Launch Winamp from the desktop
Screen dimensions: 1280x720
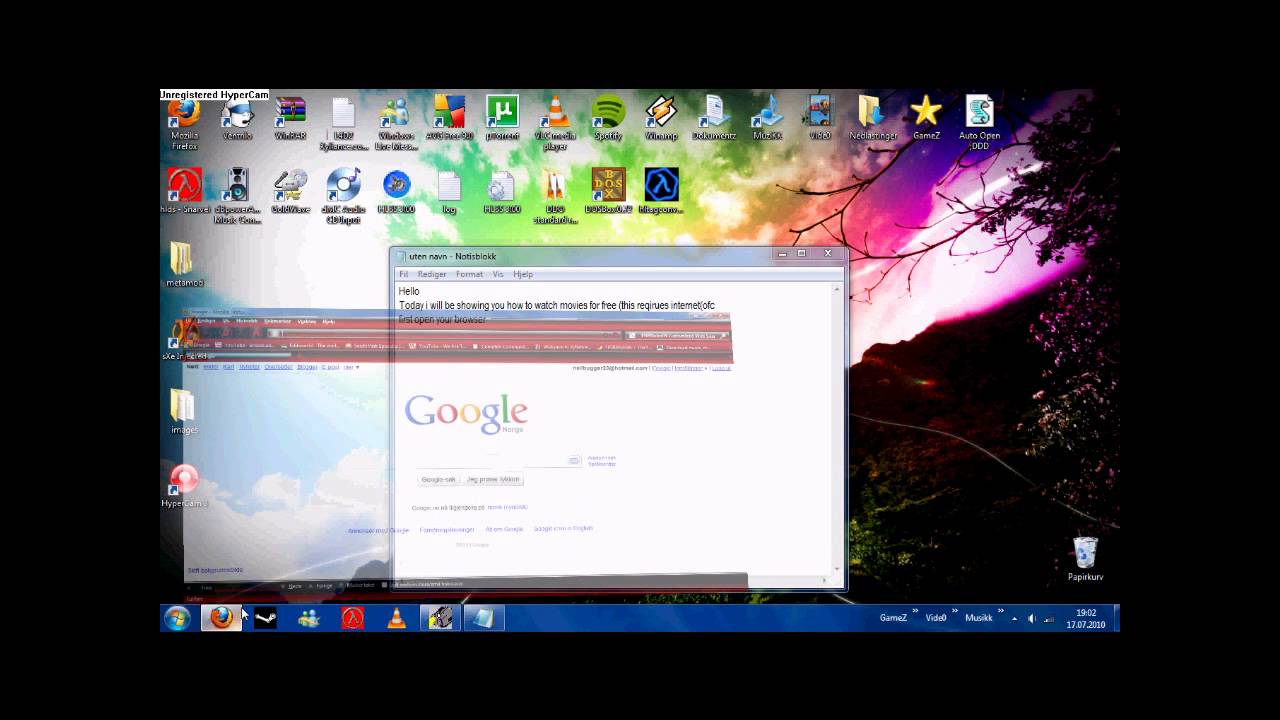[x=661, y=120]
